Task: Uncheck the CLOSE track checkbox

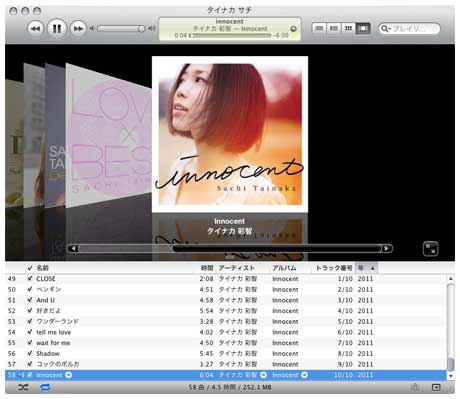Action: [x=30, y=278]
